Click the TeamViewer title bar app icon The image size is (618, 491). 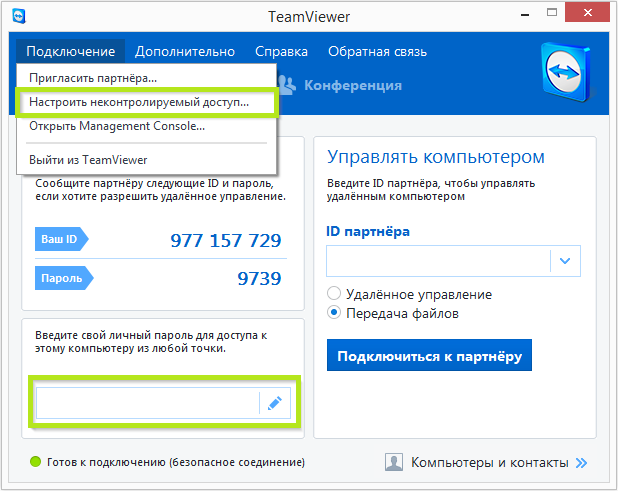(x=19, y=17)
